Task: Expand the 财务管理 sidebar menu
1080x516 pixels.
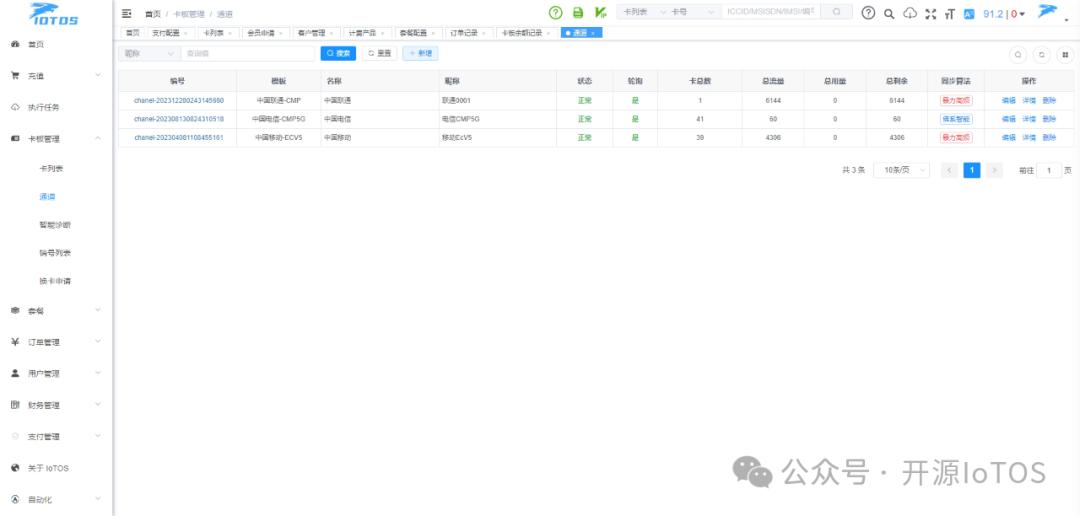Action: (56, 405)
